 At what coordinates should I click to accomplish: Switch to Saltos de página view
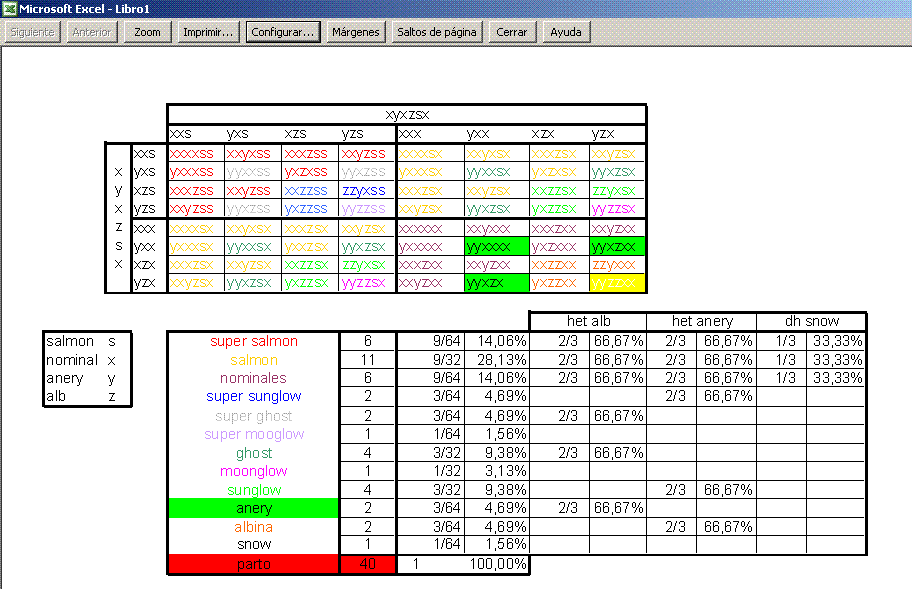437,32
